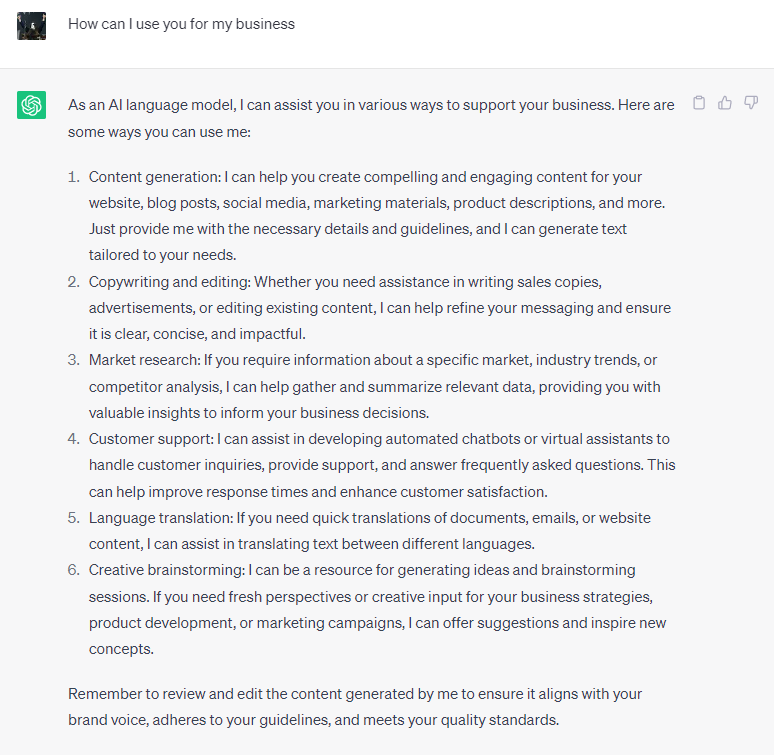
Task: Click the "Remember to review and edit" closing paragraph
Action: [355, 706]
